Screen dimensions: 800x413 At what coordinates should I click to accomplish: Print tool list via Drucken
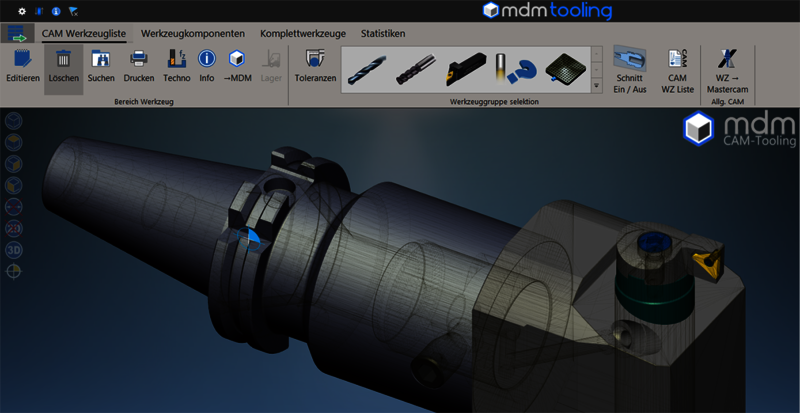click(139, 66)
